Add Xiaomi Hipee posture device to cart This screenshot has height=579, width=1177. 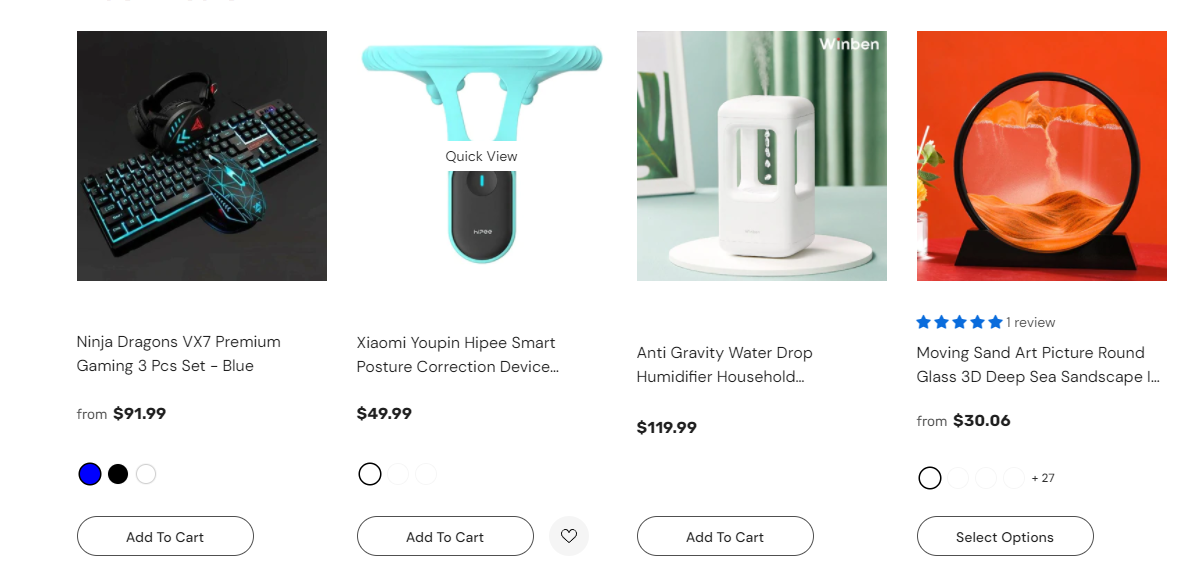pos(445,536)
